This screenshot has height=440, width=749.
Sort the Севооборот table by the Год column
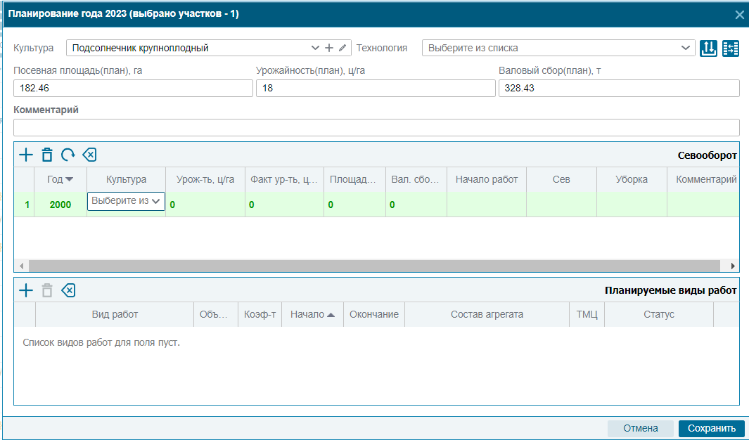(60, 180)
